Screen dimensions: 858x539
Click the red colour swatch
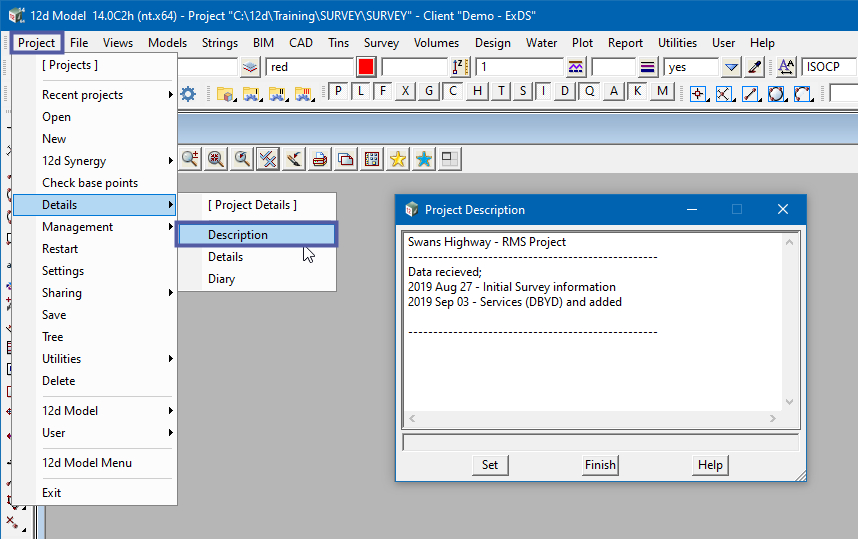pyautogui.click(x=367, y=67)
